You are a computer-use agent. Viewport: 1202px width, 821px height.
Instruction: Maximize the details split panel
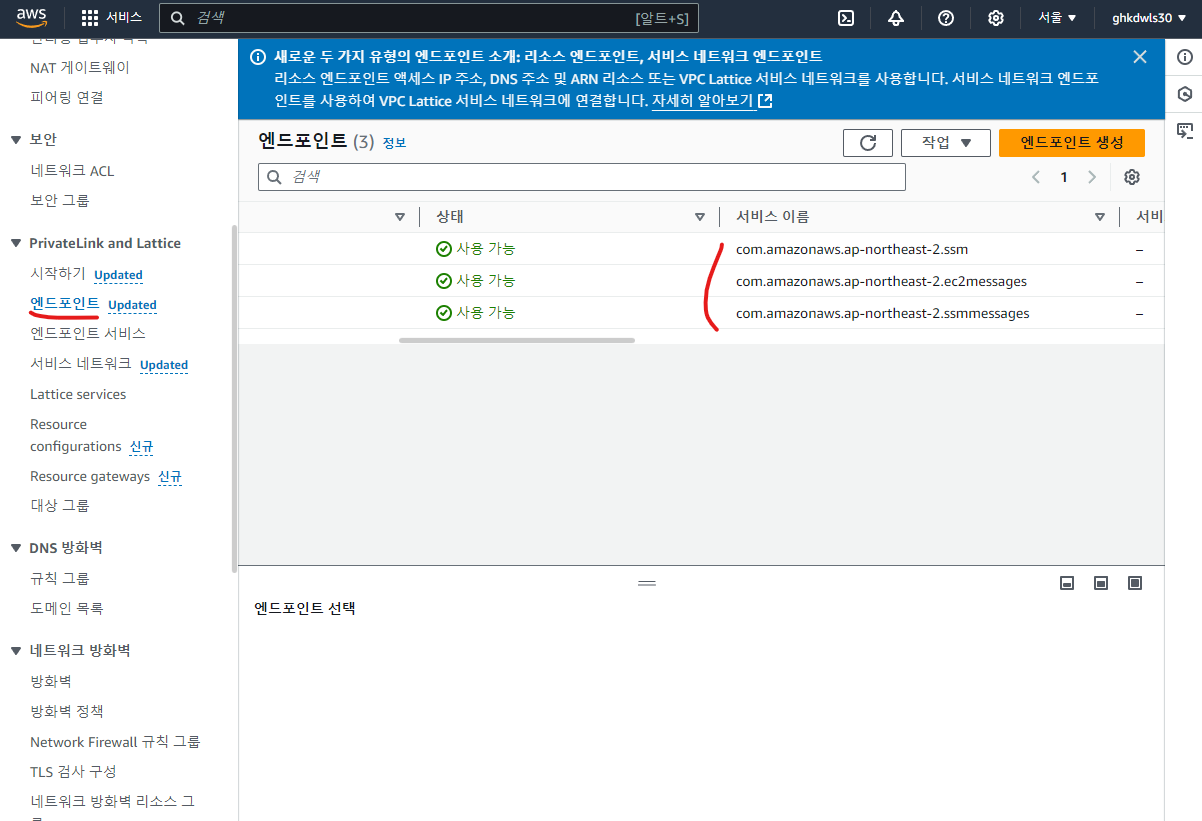point(1135,583)
